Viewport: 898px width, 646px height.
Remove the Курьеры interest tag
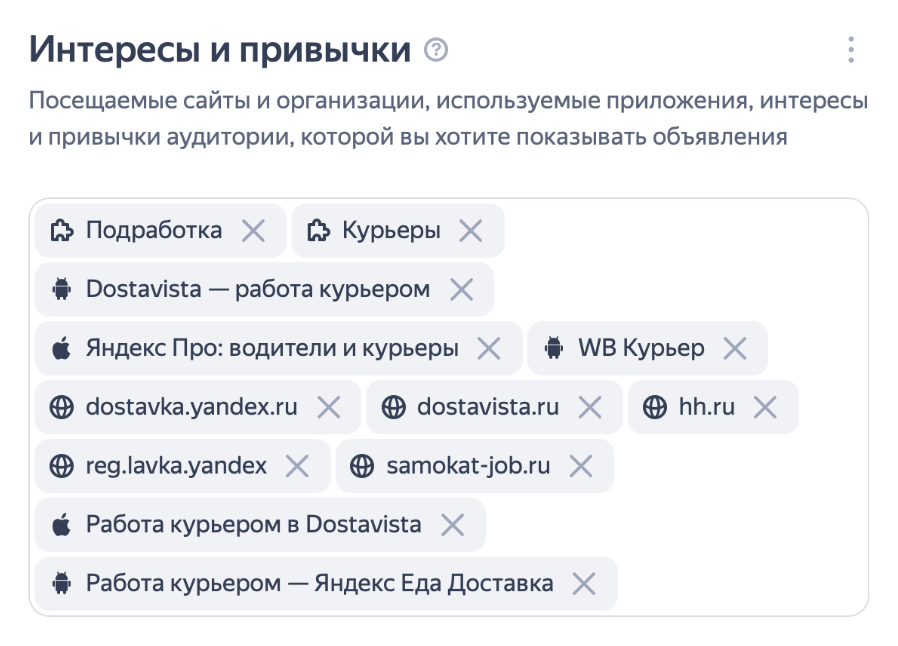pyautogui.click(x=471, y=231)
